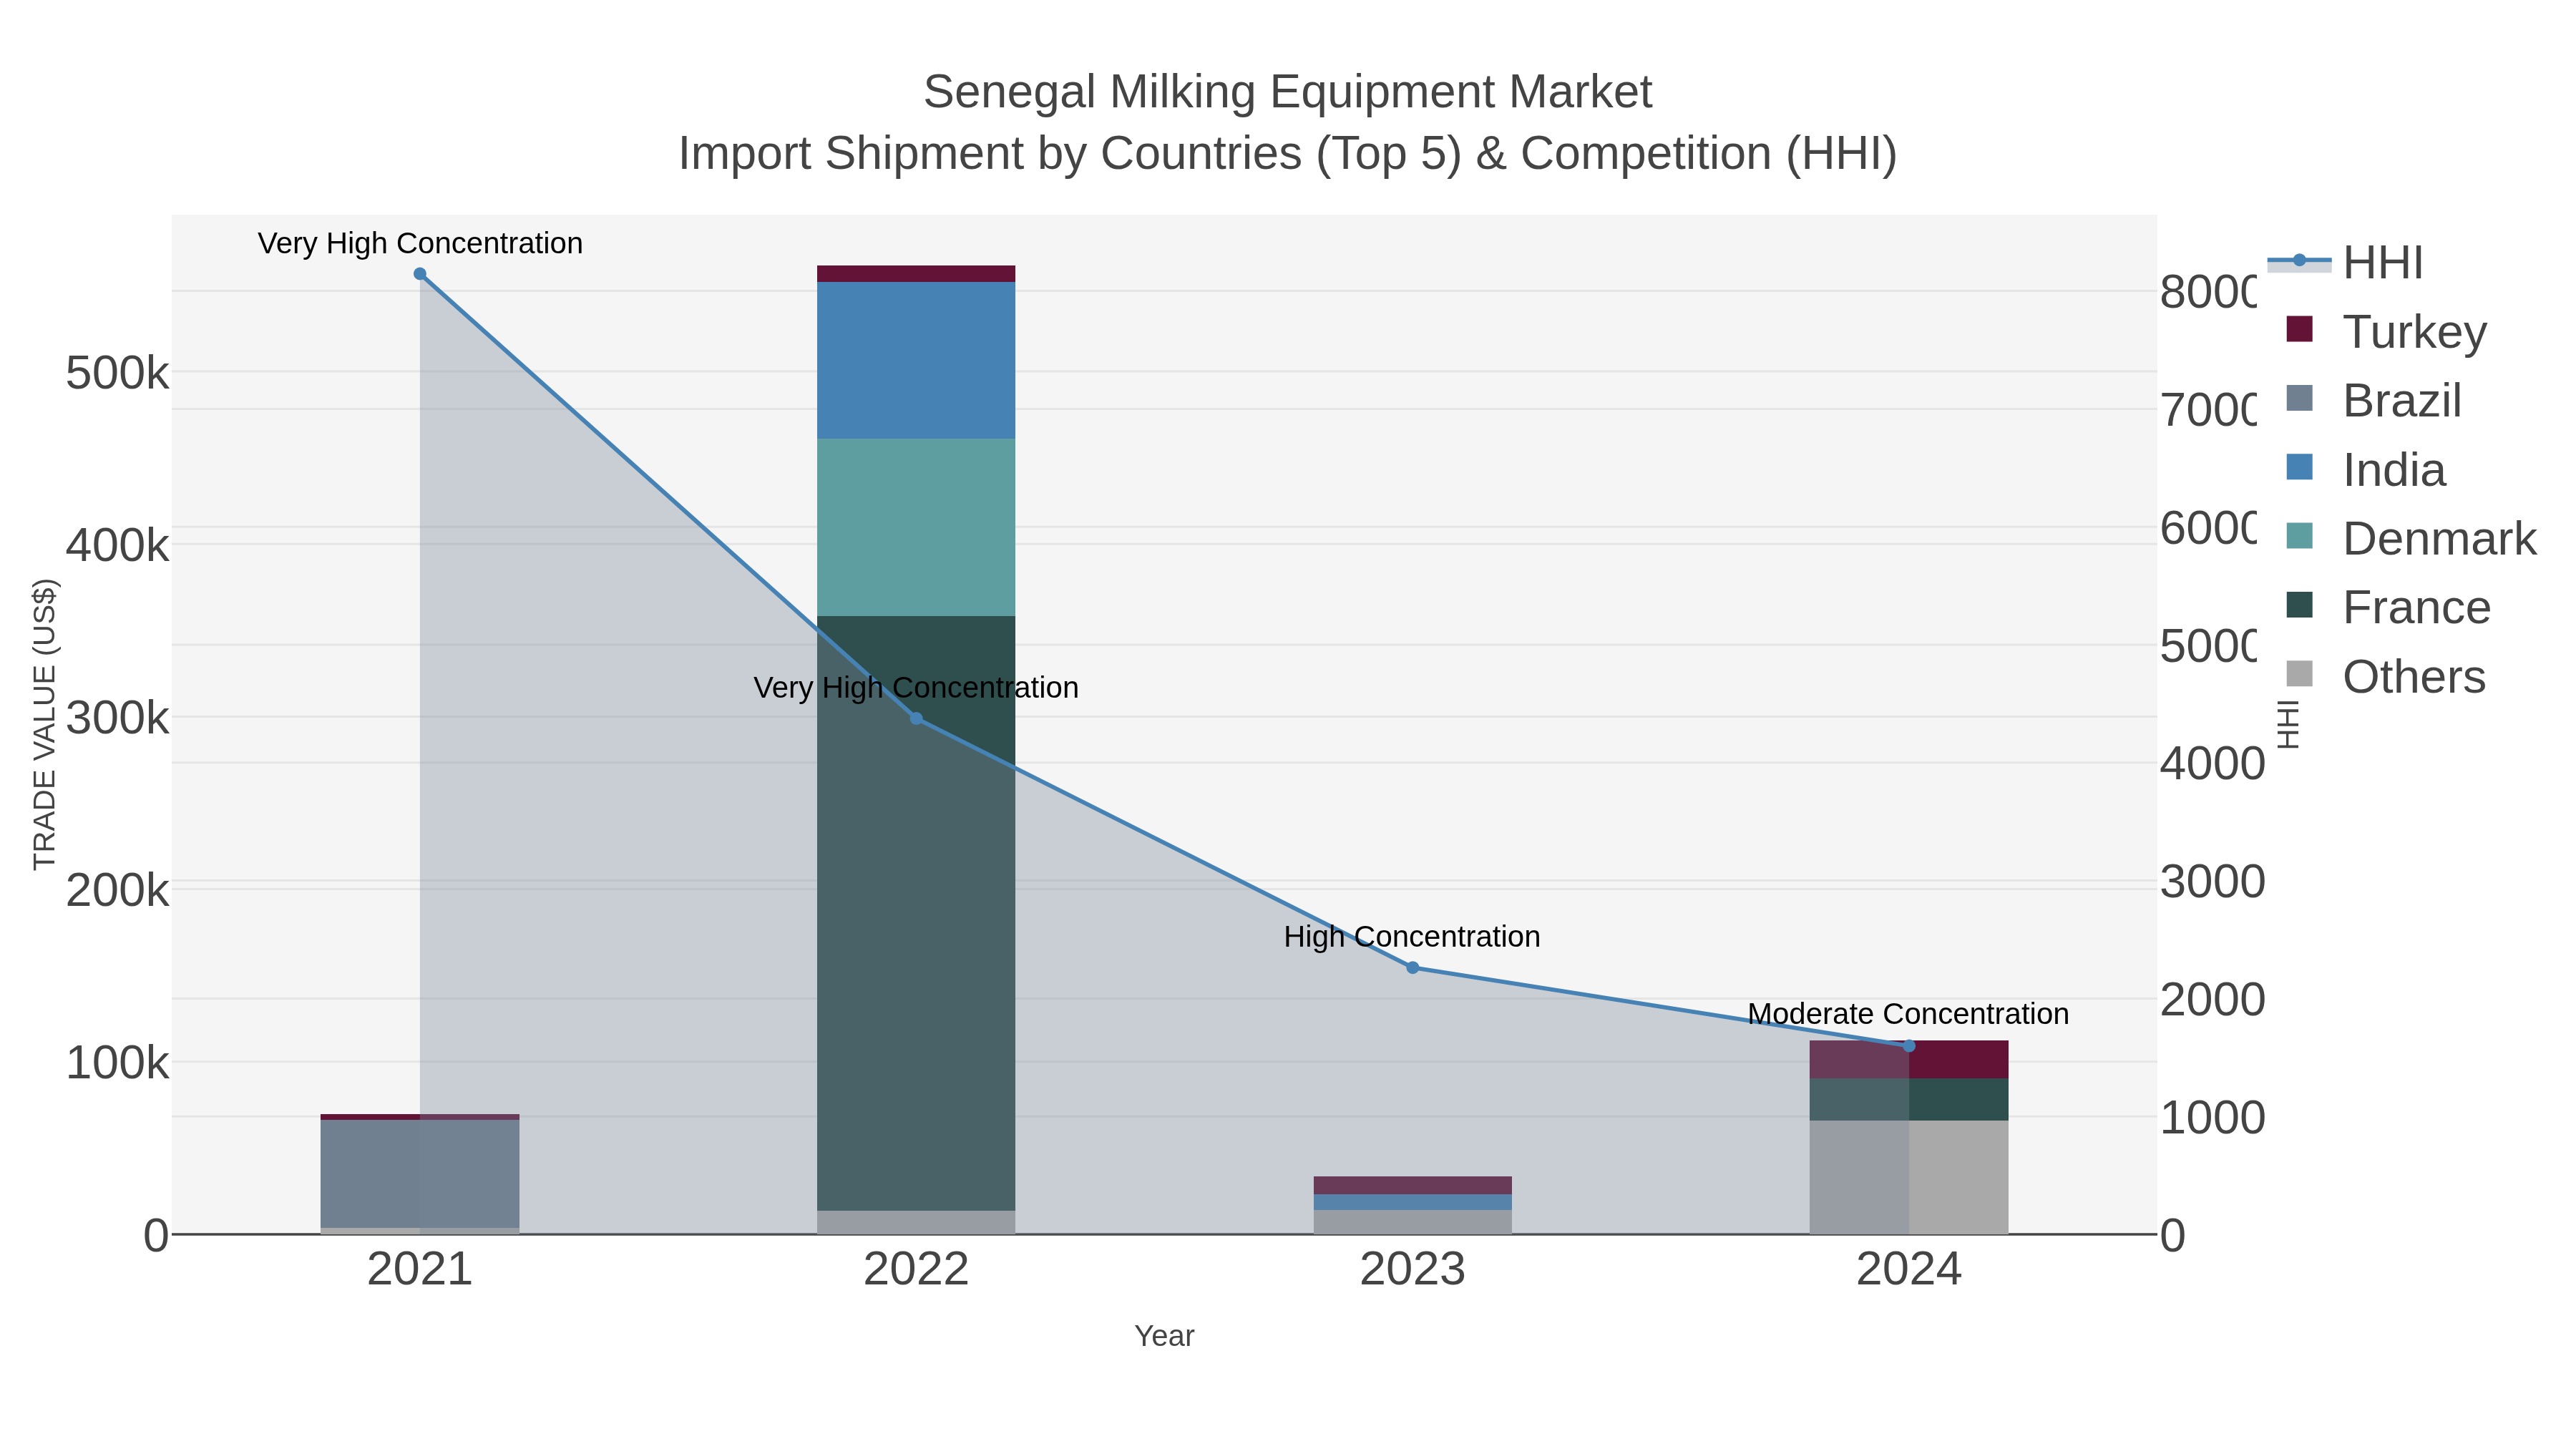The height and width of the screenshot is (1449, 2576).
Task: Toggle the Others legend entry
Action: 2386,676
